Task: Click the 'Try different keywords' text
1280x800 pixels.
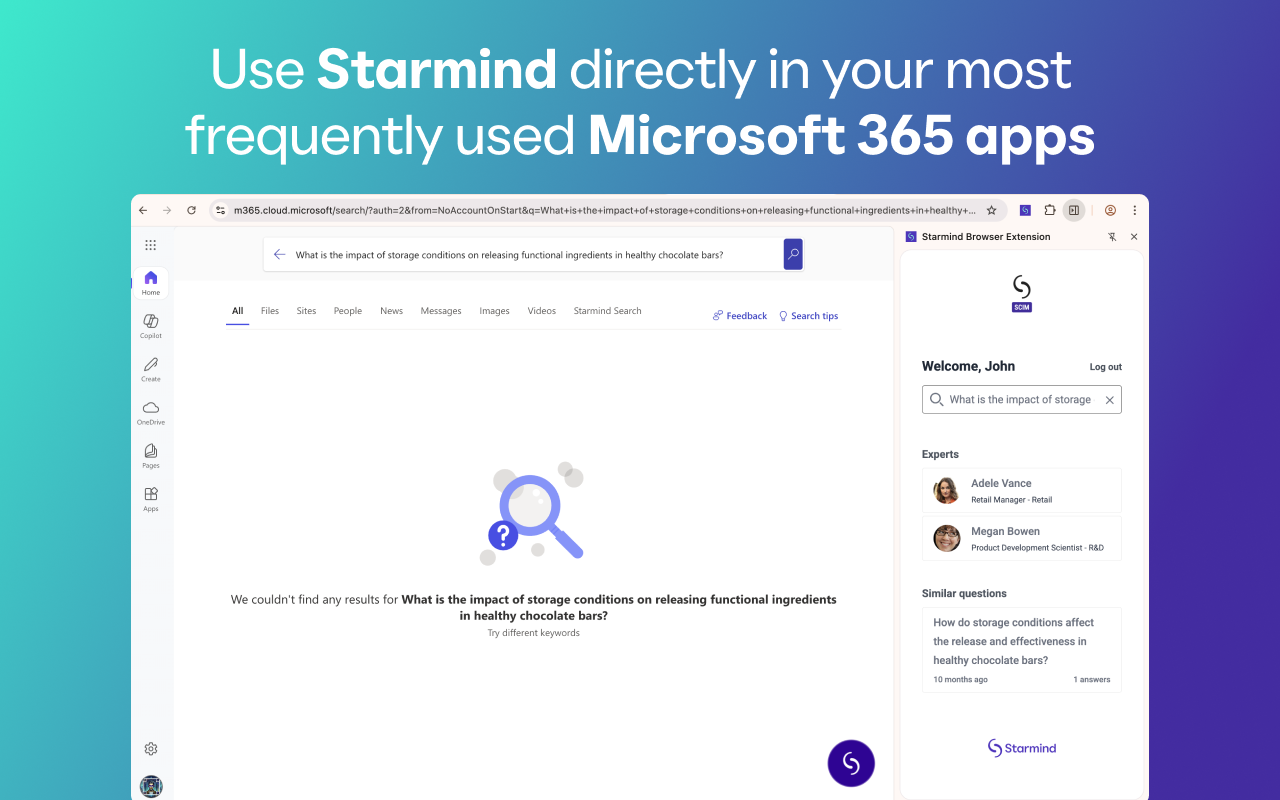Action: pyautogui.click(x=533, y=633)
